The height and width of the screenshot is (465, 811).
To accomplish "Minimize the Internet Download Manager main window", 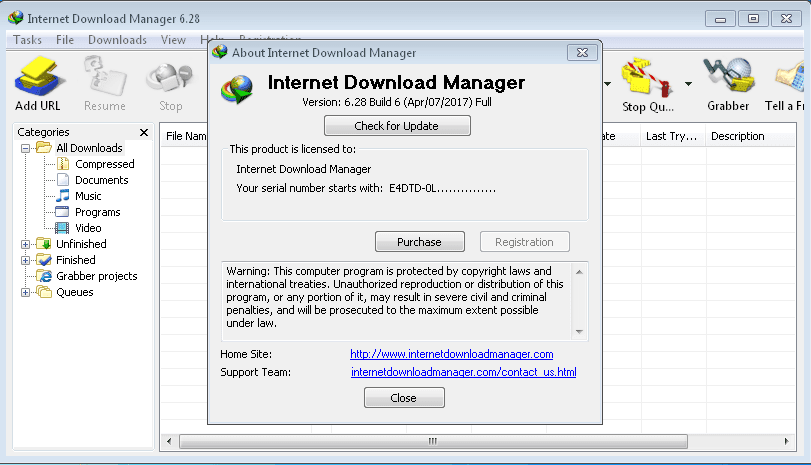I will [720, 19].
